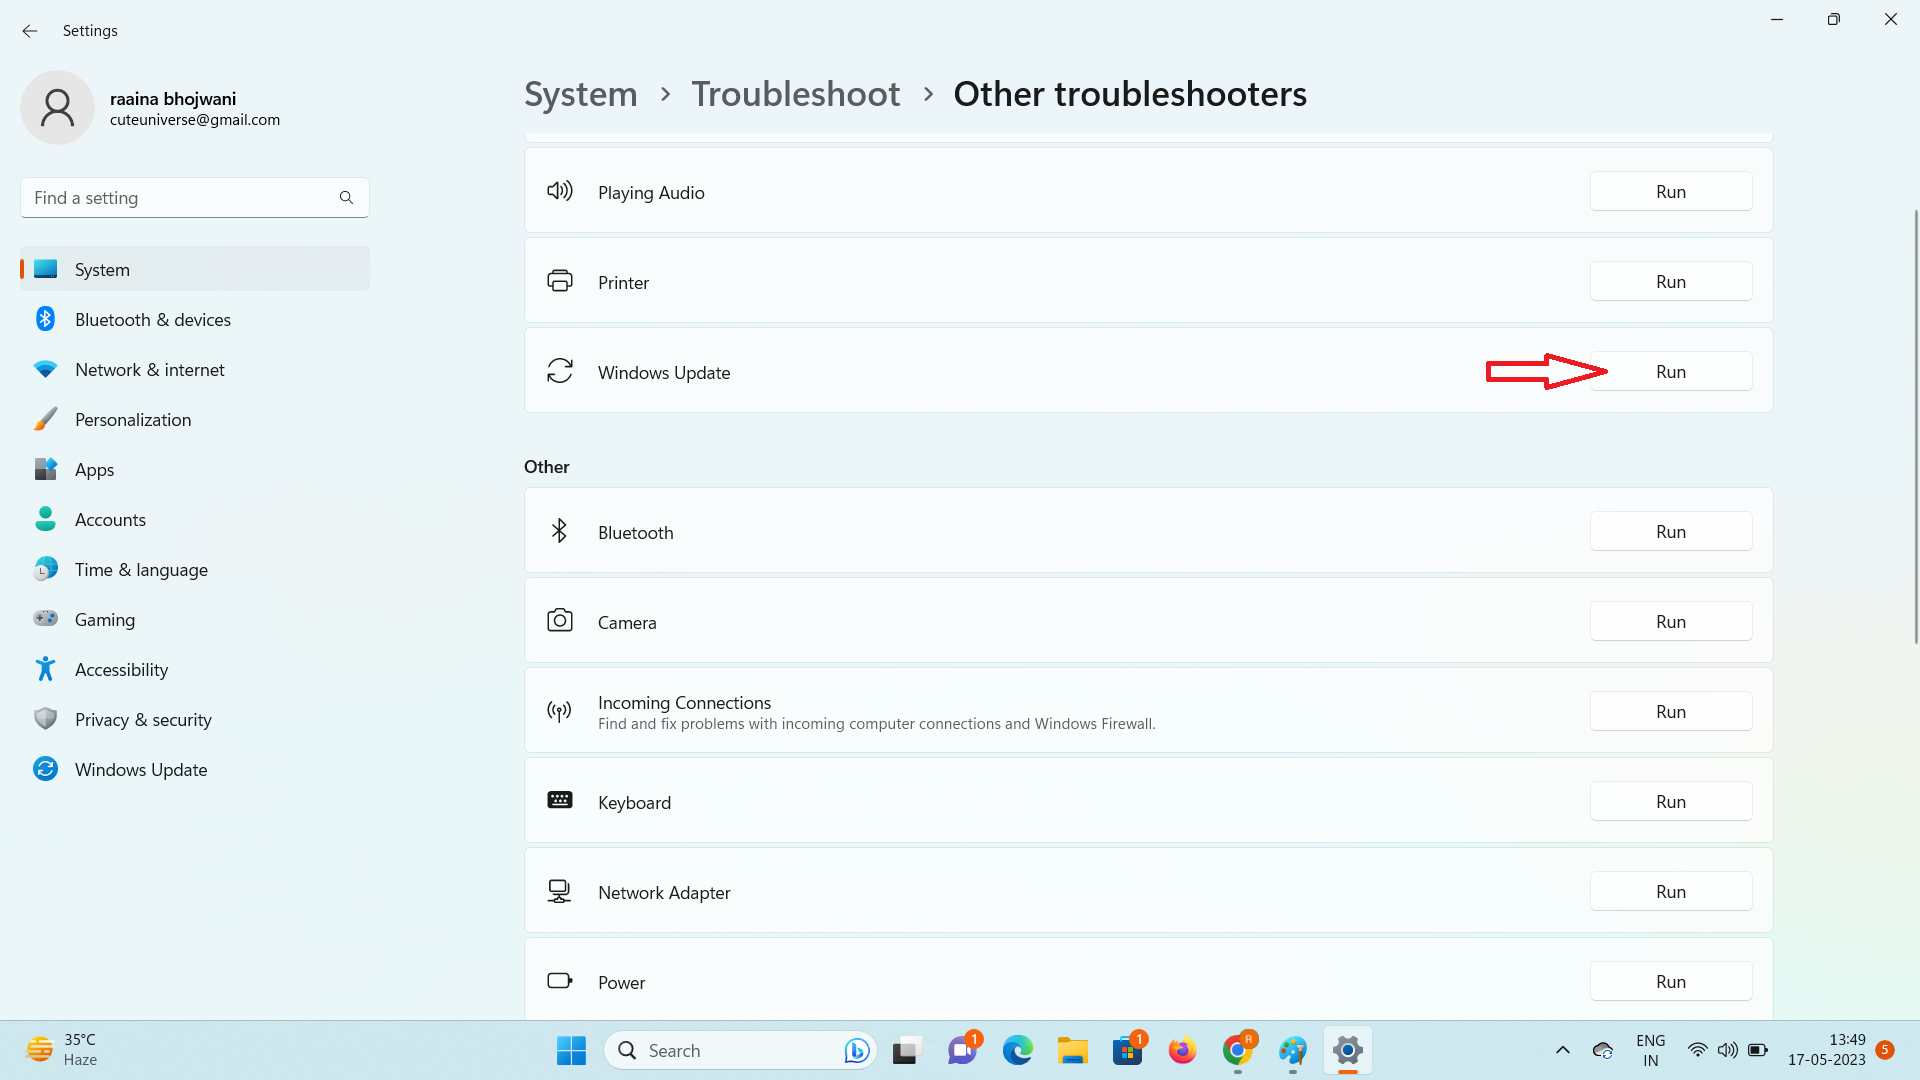Open Gaming settings category

[104, 620]
